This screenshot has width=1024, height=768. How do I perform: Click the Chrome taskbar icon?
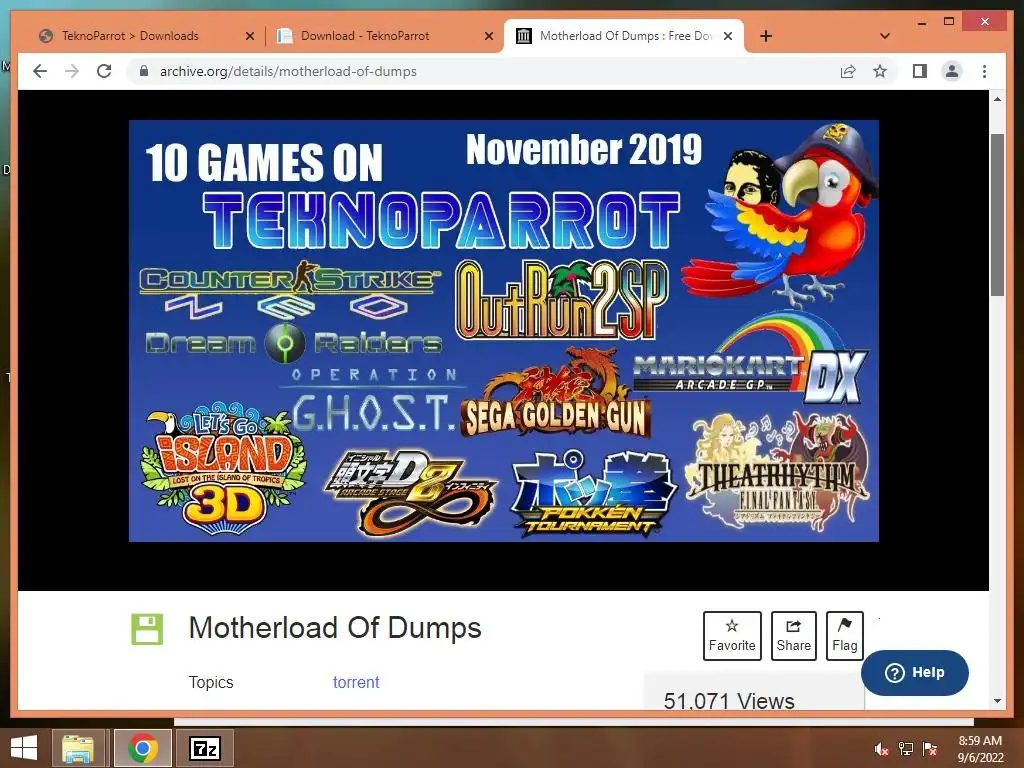point(143,748)
